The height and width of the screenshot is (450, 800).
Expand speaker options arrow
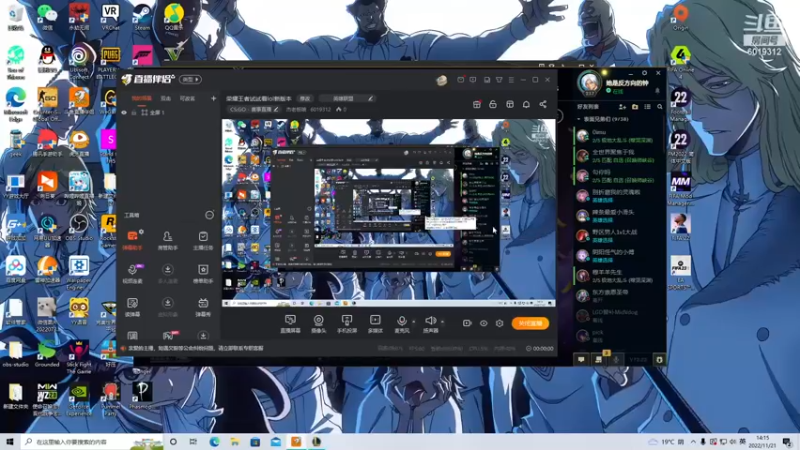coord(442,322)
